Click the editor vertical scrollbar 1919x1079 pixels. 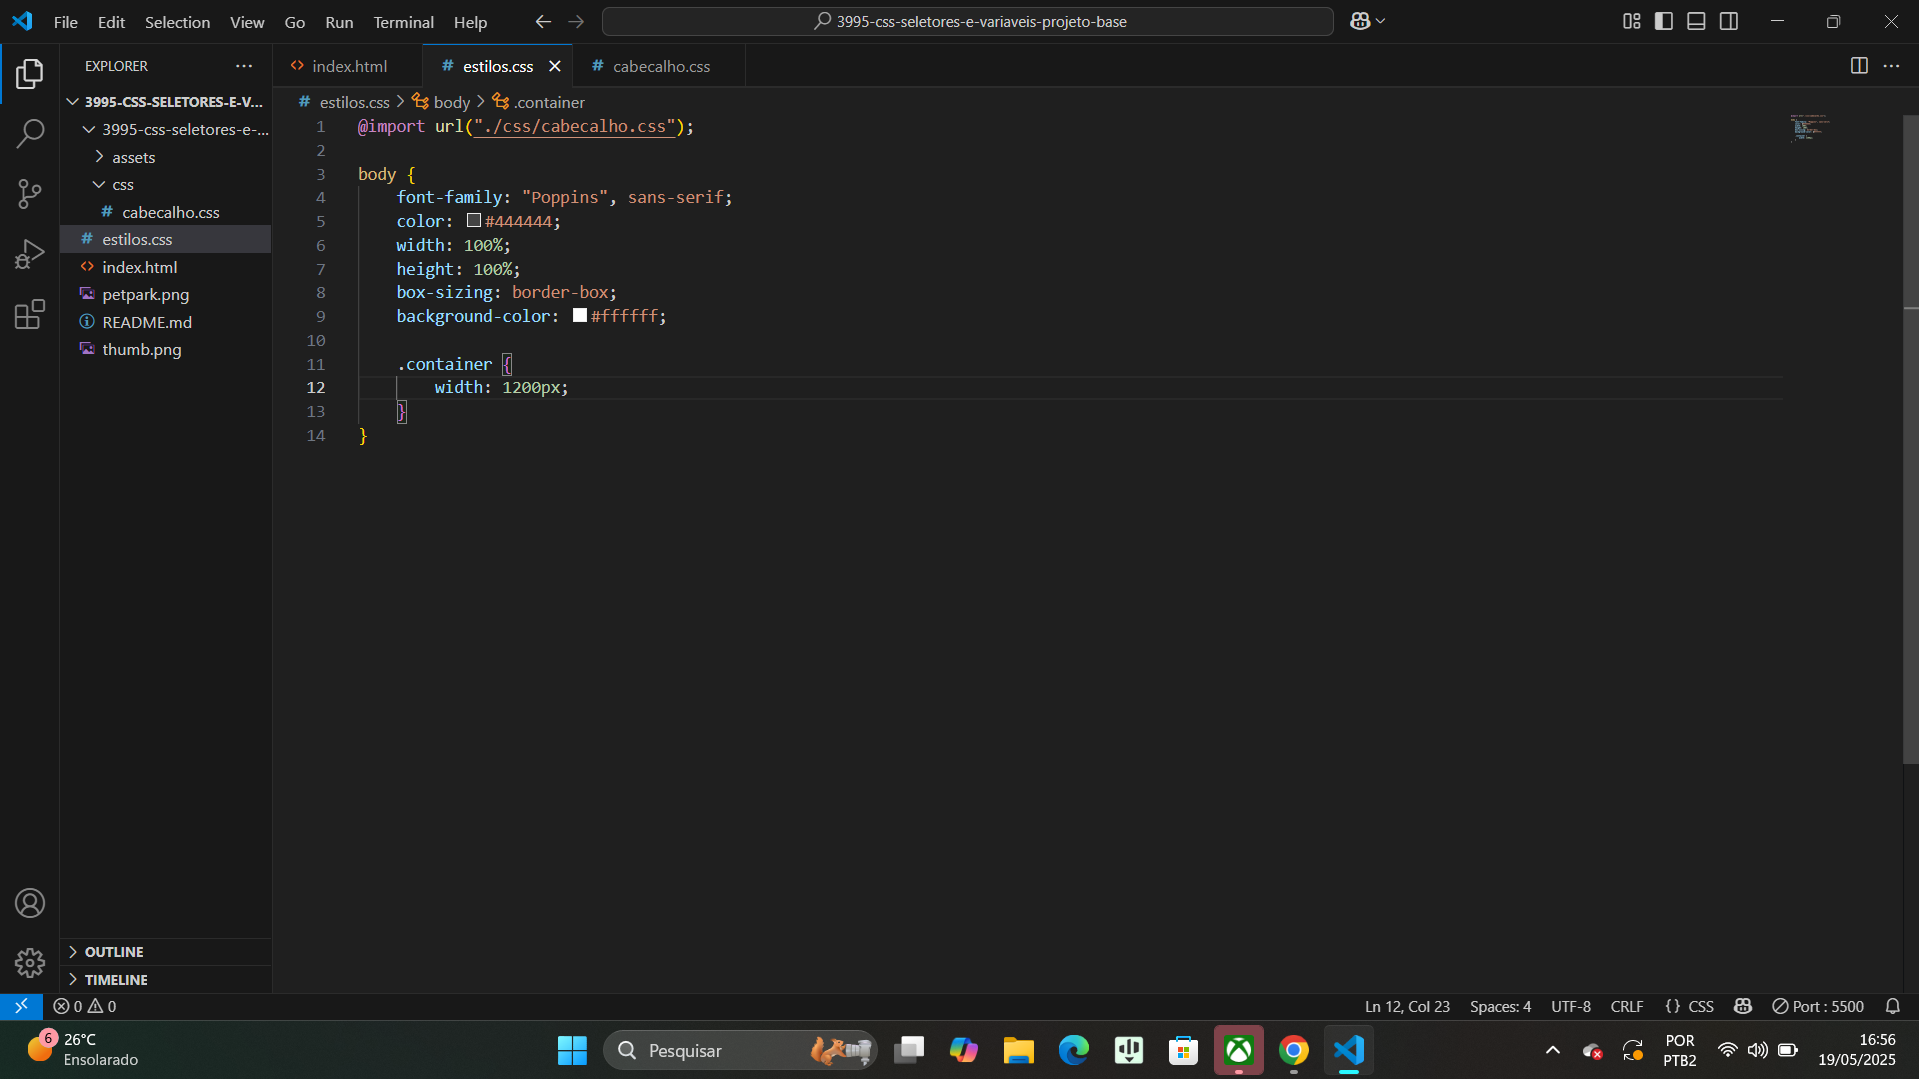click(1910, 440)
